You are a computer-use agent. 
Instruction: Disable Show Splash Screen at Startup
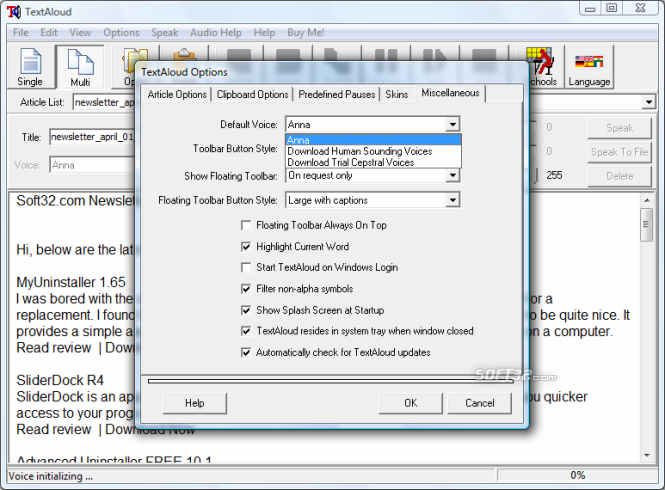tap(246, 310)
